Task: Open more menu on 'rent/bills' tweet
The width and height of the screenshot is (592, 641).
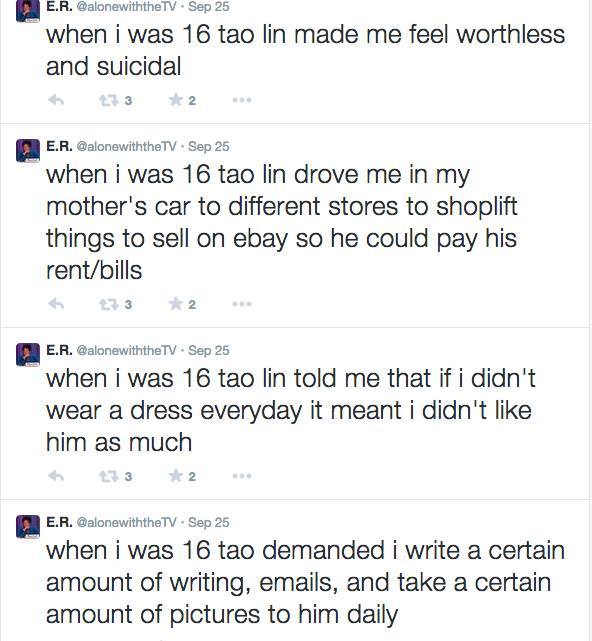Action: (242, 304)
